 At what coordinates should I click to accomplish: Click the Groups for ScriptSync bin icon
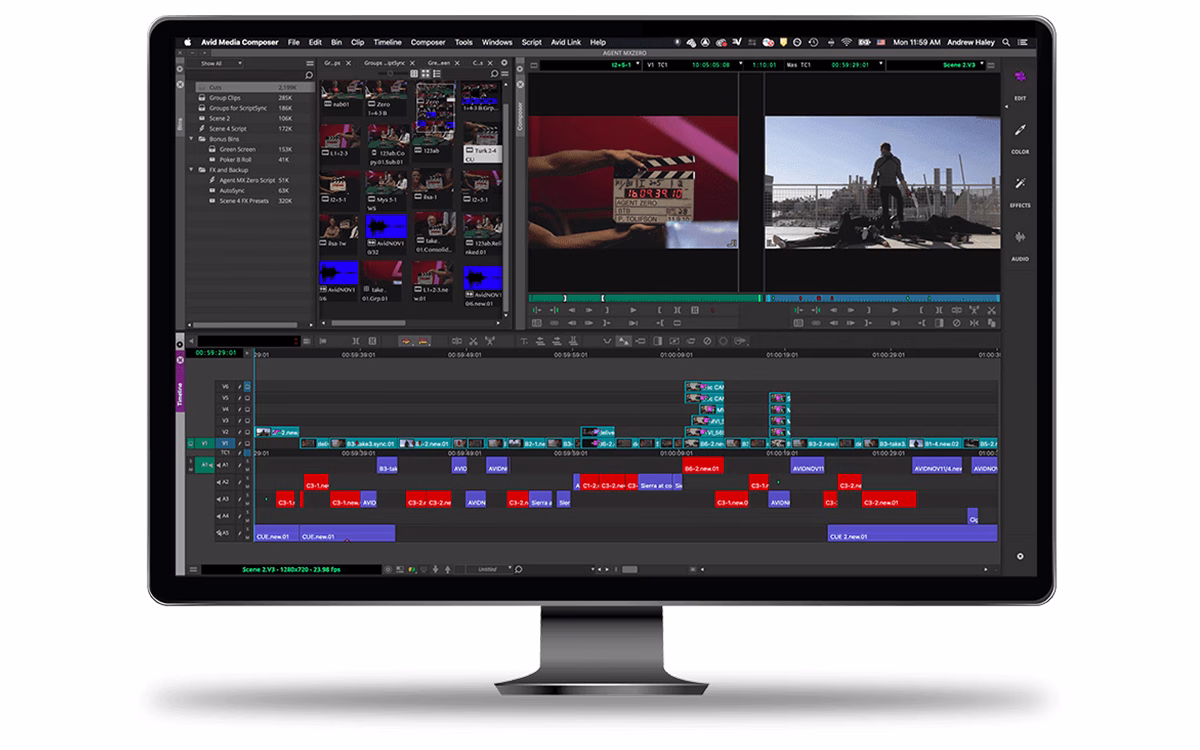pyautogui.click(x=203, y=108)
